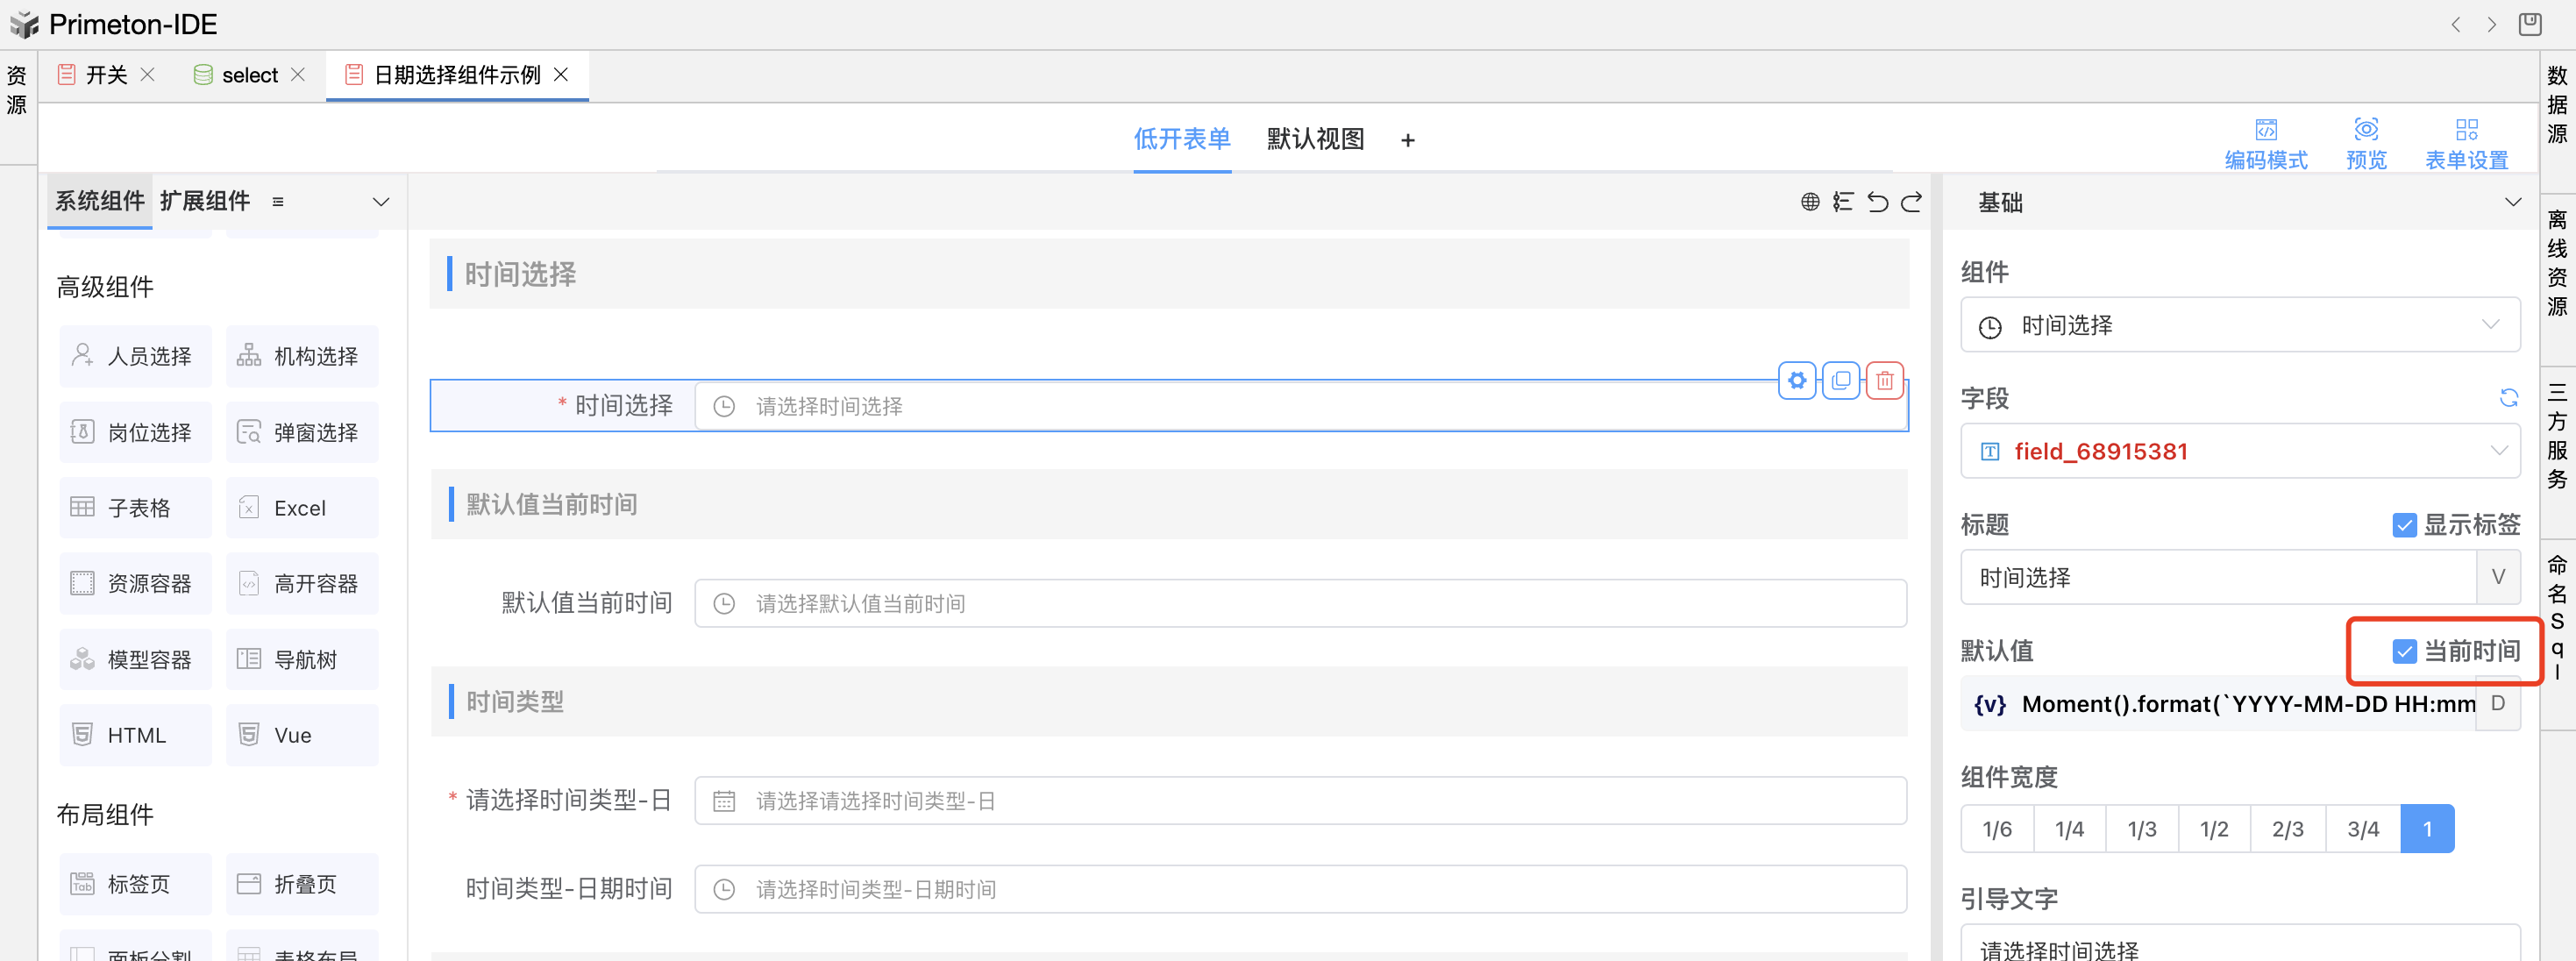
Task: Open the globe language icon
Action: [1809, 202]
